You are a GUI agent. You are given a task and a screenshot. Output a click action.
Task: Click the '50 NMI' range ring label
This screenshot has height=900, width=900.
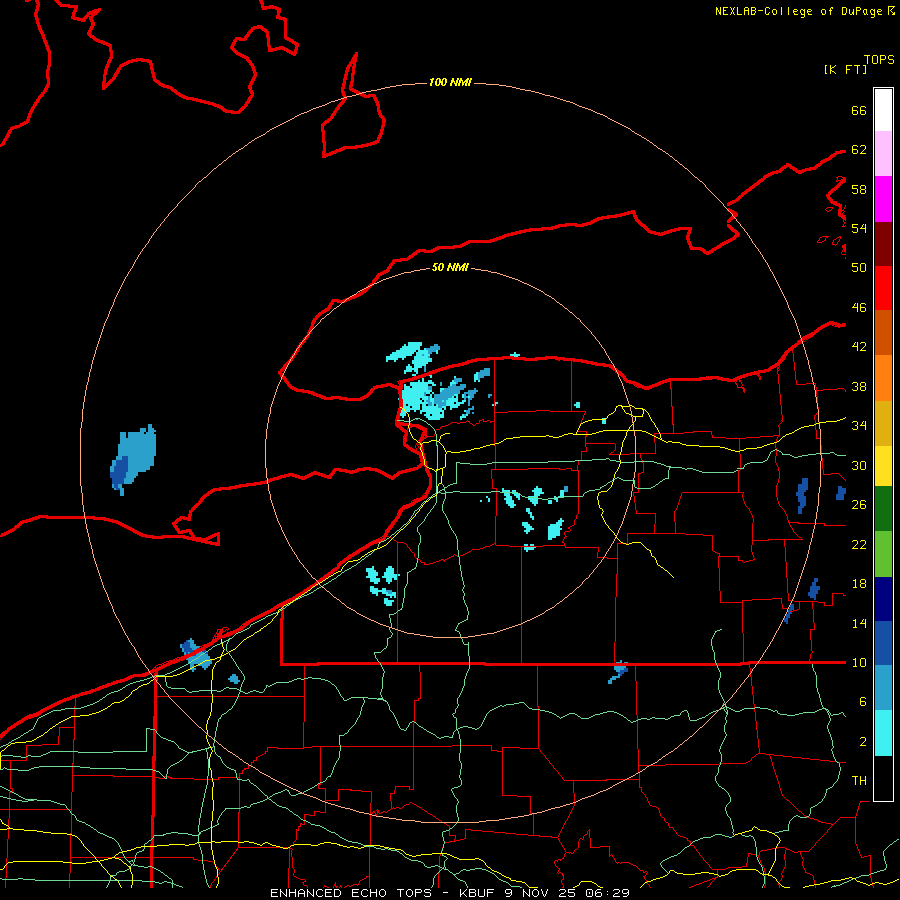pyautogui.click(x=450, y=267)
